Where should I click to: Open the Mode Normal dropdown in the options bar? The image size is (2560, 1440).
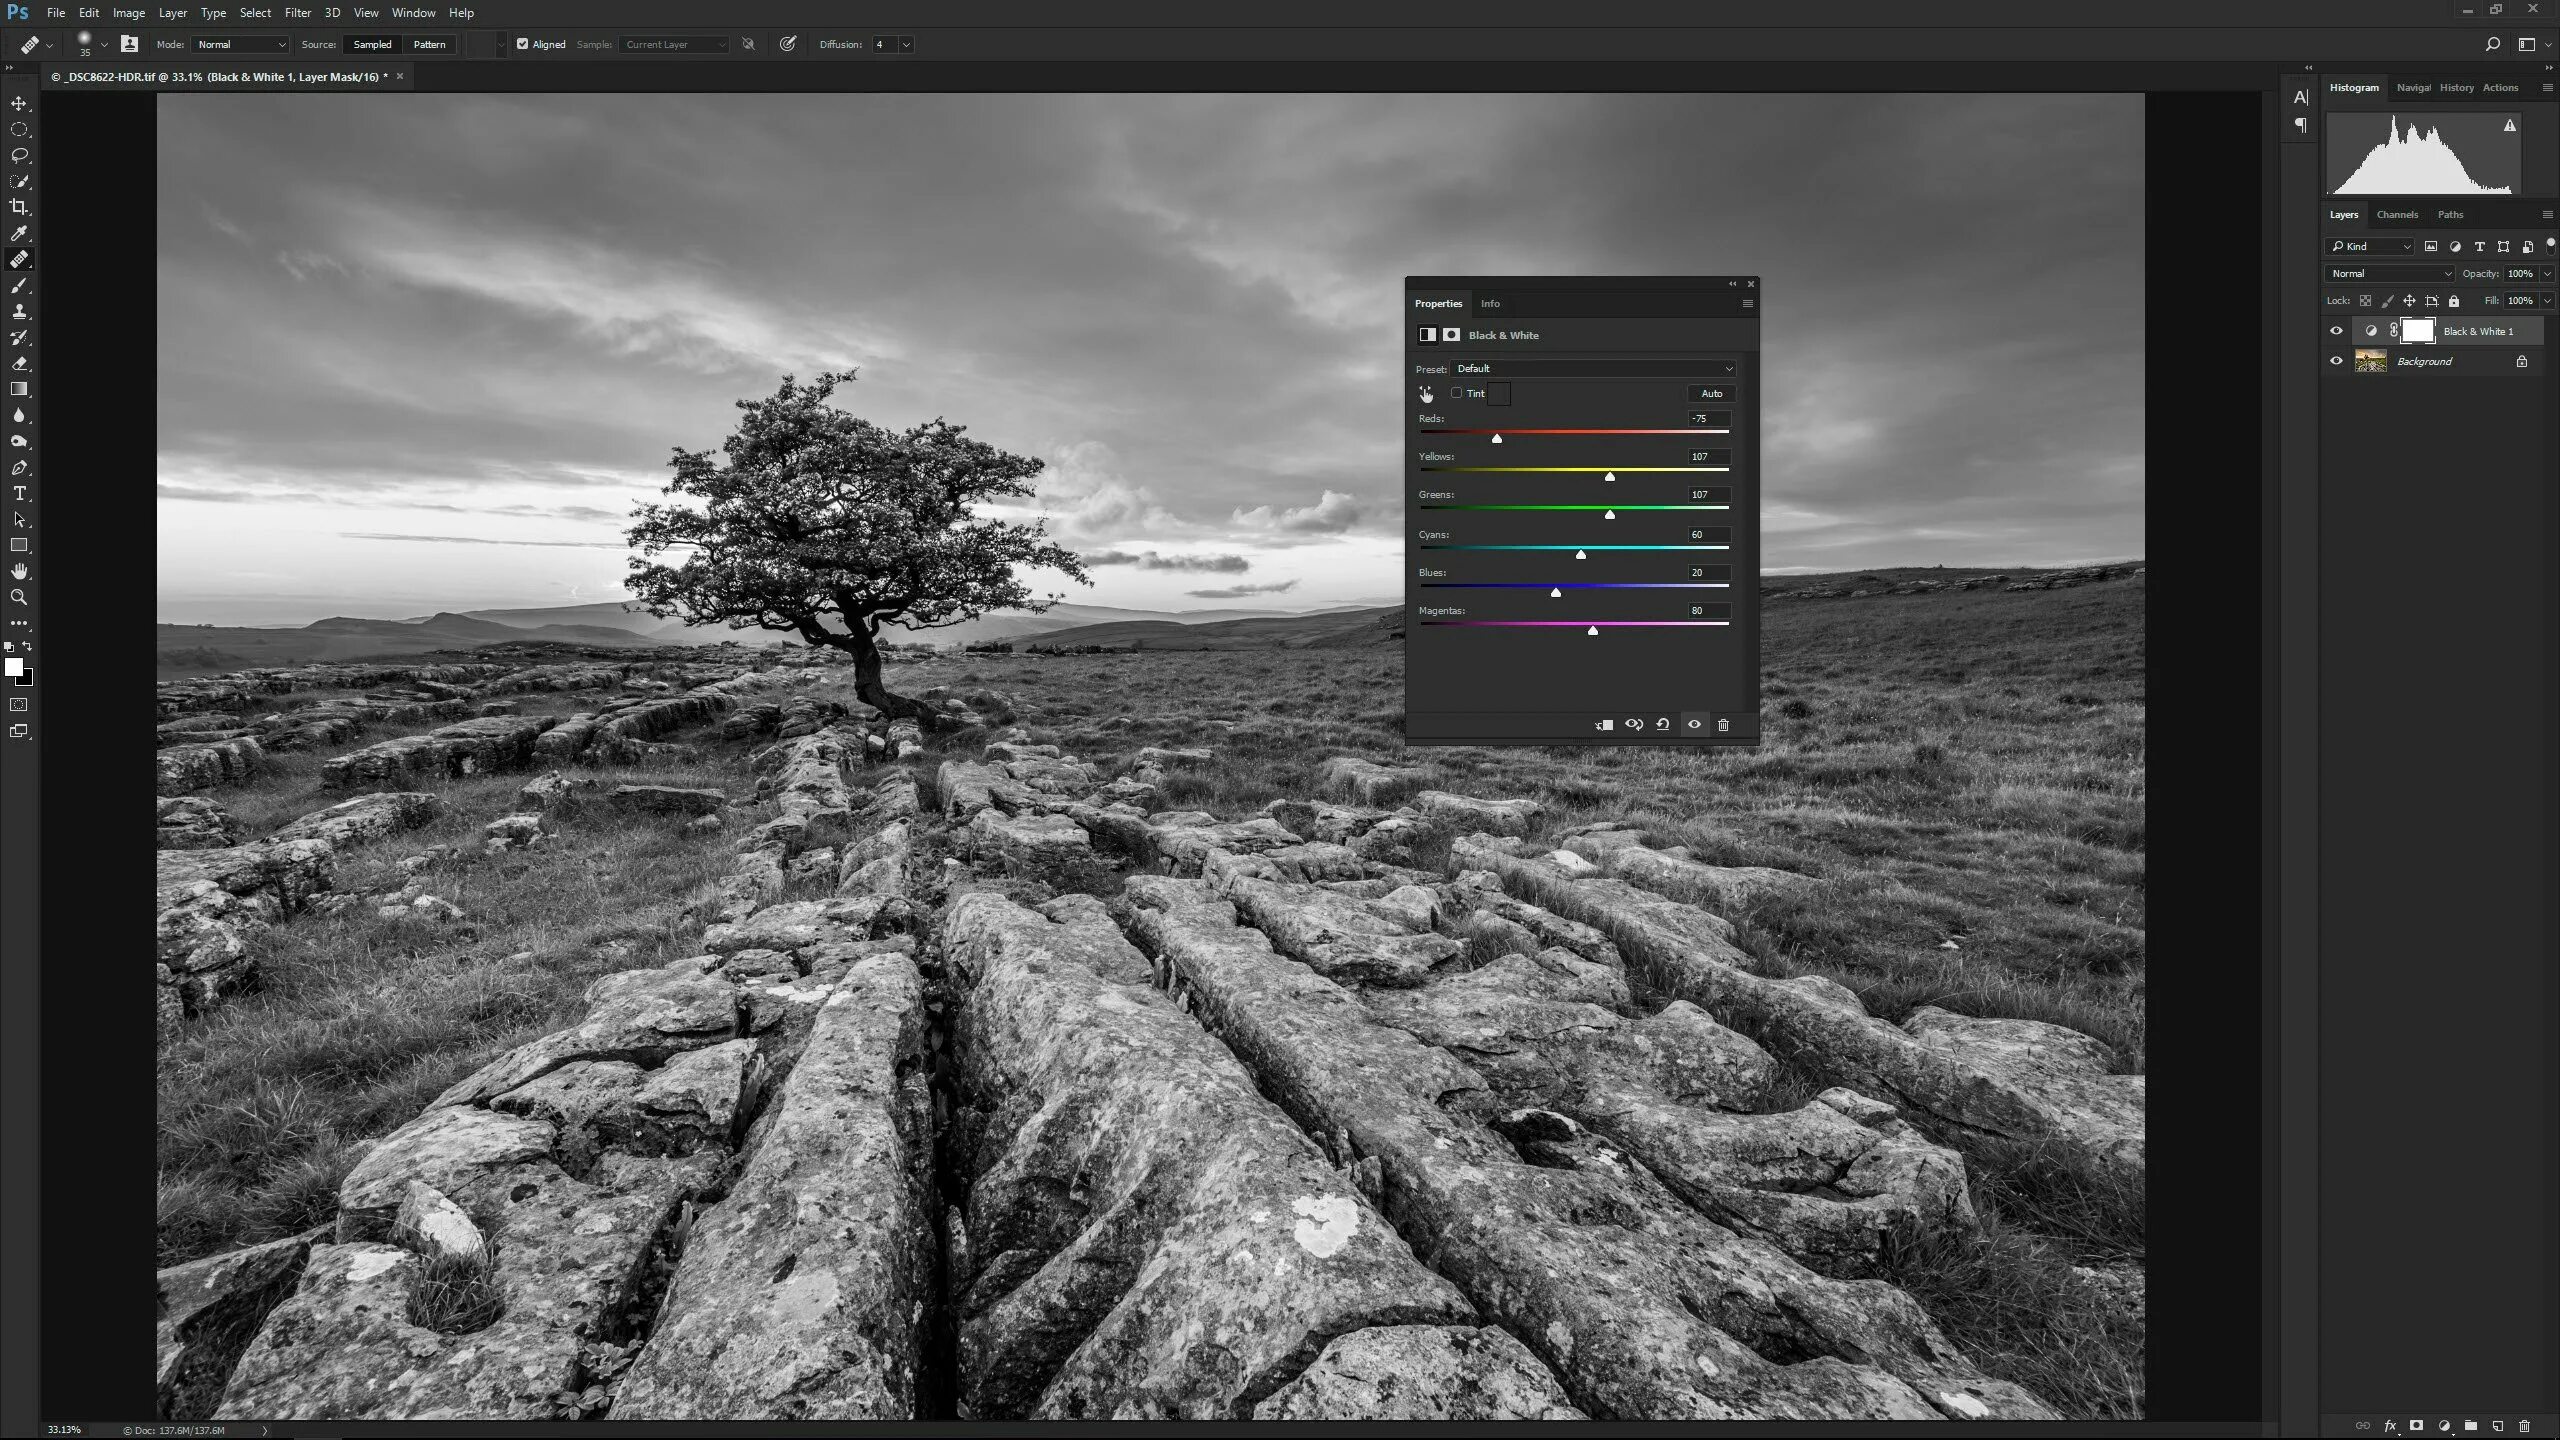tap(241, 44)
